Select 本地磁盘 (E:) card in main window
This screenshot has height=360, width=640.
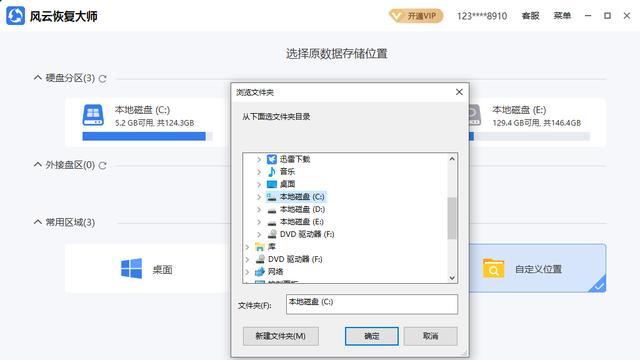(537, 122)
